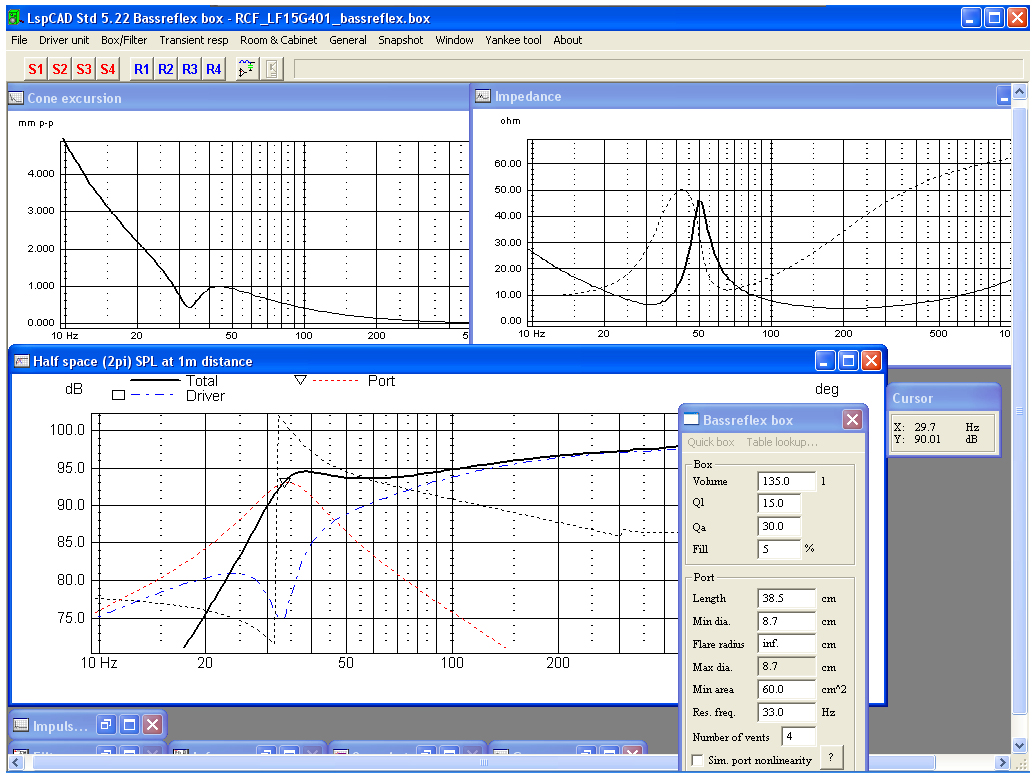1034x778 pixels.
Task: Click the Cone excursion window title icon
Action: 16,98
